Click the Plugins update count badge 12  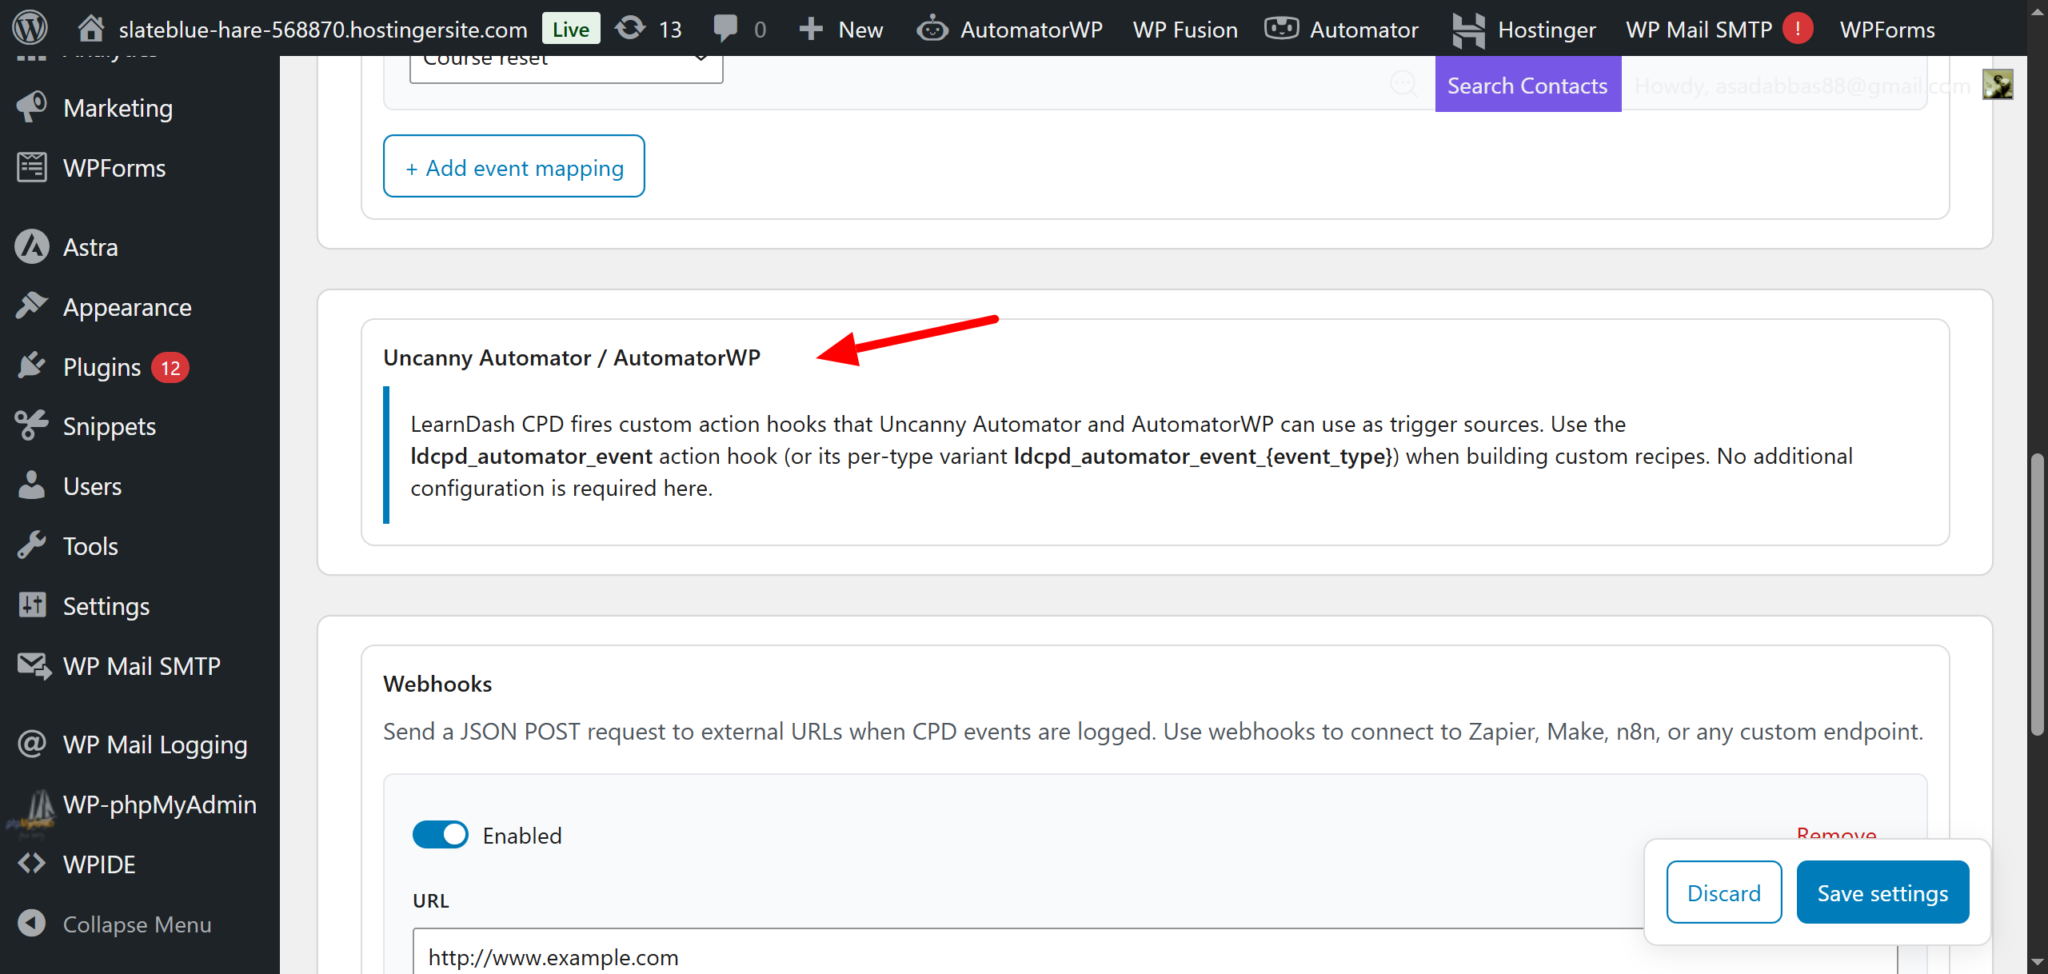[171, 368]
